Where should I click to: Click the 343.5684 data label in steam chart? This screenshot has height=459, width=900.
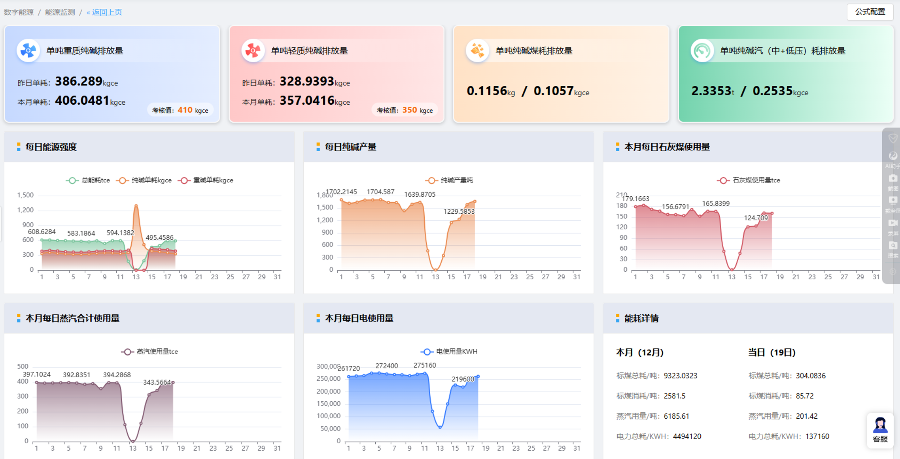pos(157,382)
